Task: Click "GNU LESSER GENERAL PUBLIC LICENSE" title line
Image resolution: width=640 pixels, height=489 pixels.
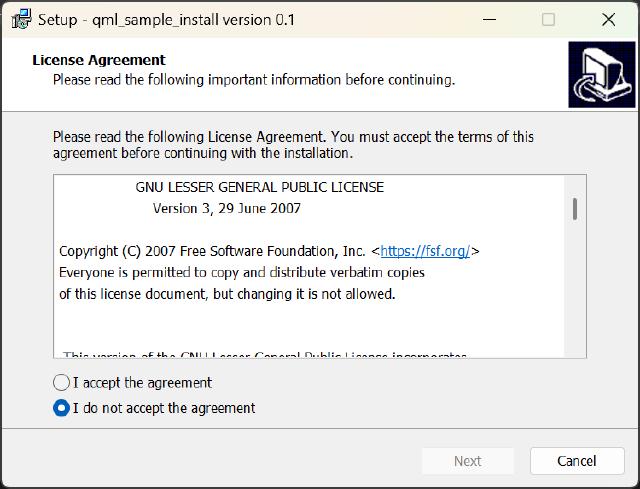Action: coord(259,187)
